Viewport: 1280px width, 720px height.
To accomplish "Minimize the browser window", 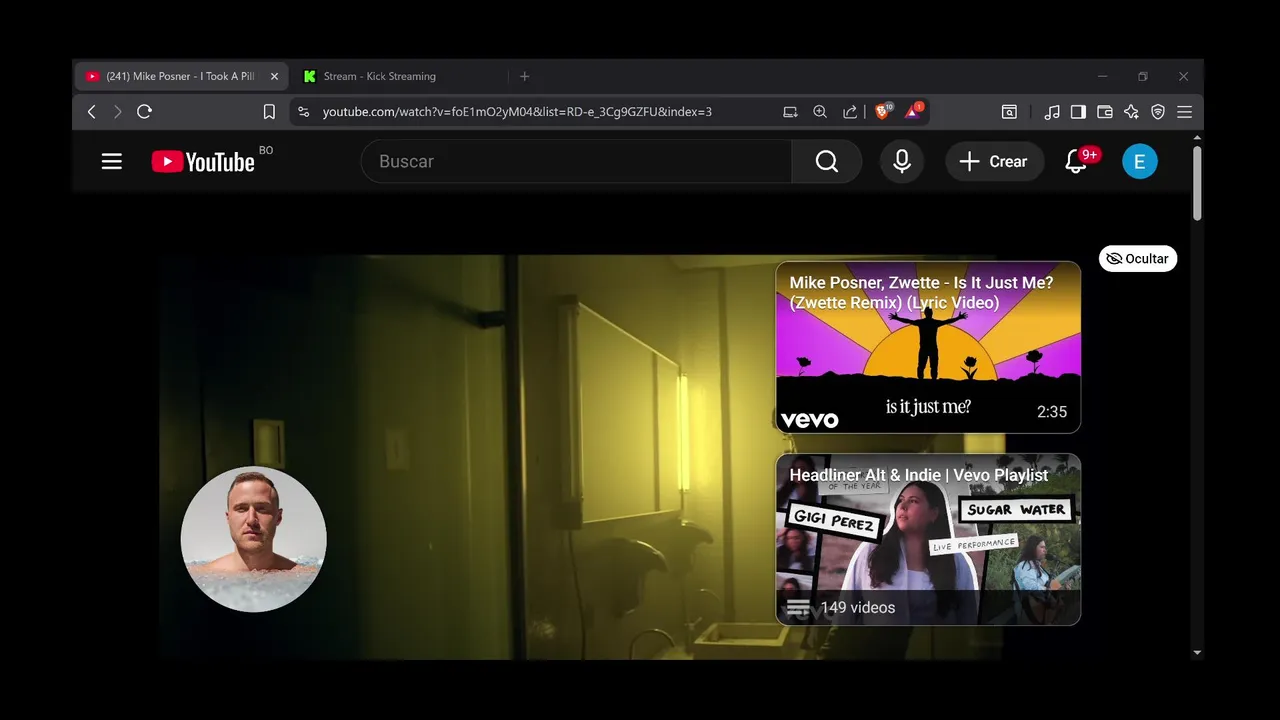I will click(1102, 76).
